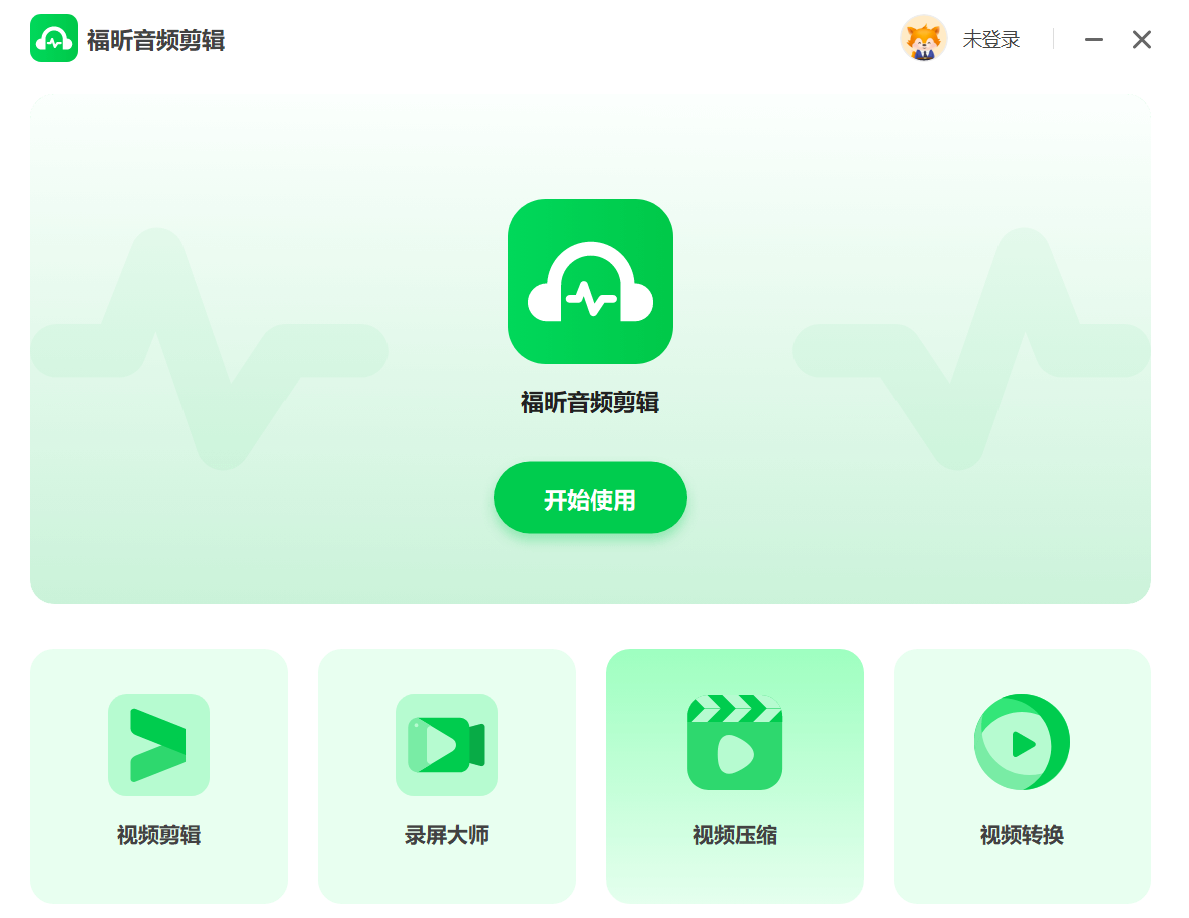Image resolution: width=1189 pixels, height=918 pixels.
Task: Click the 录屏大师 screen recorder camera icon
Action: (x=446, y=745)
